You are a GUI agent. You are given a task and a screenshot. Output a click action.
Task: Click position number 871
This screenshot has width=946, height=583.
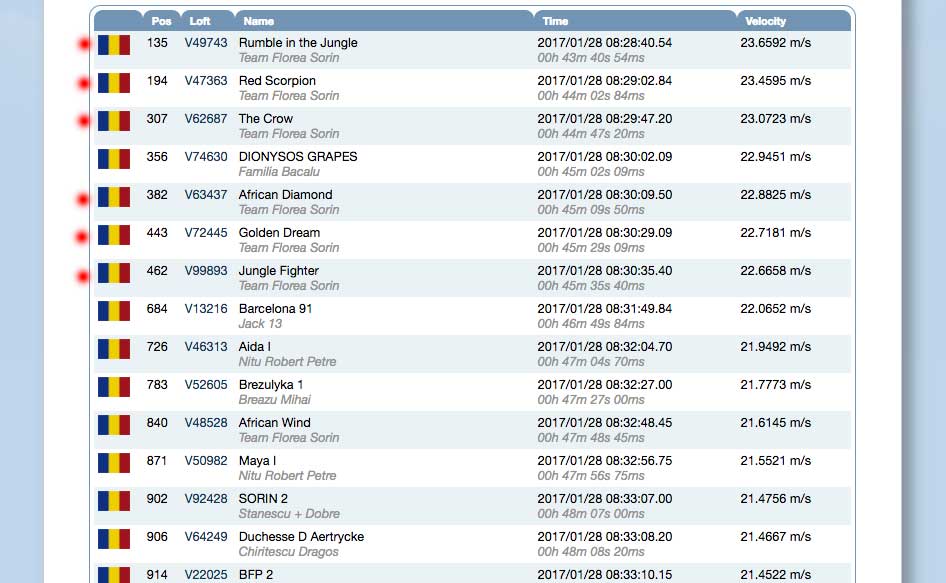(x=157, y=461)
